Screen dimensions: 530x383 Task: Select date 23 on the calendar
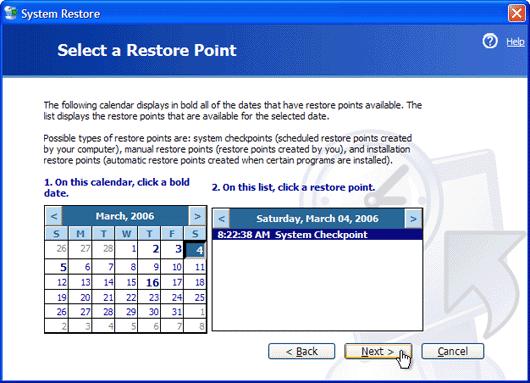149,297
